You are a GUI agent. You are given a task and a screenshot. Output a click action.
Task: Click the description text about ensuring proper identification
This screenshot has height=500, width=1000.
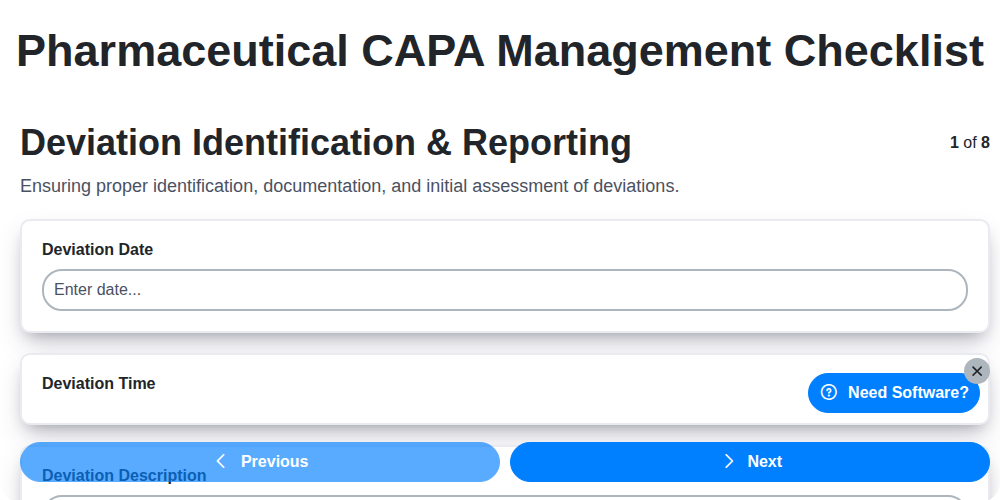[x=349, y=186]
